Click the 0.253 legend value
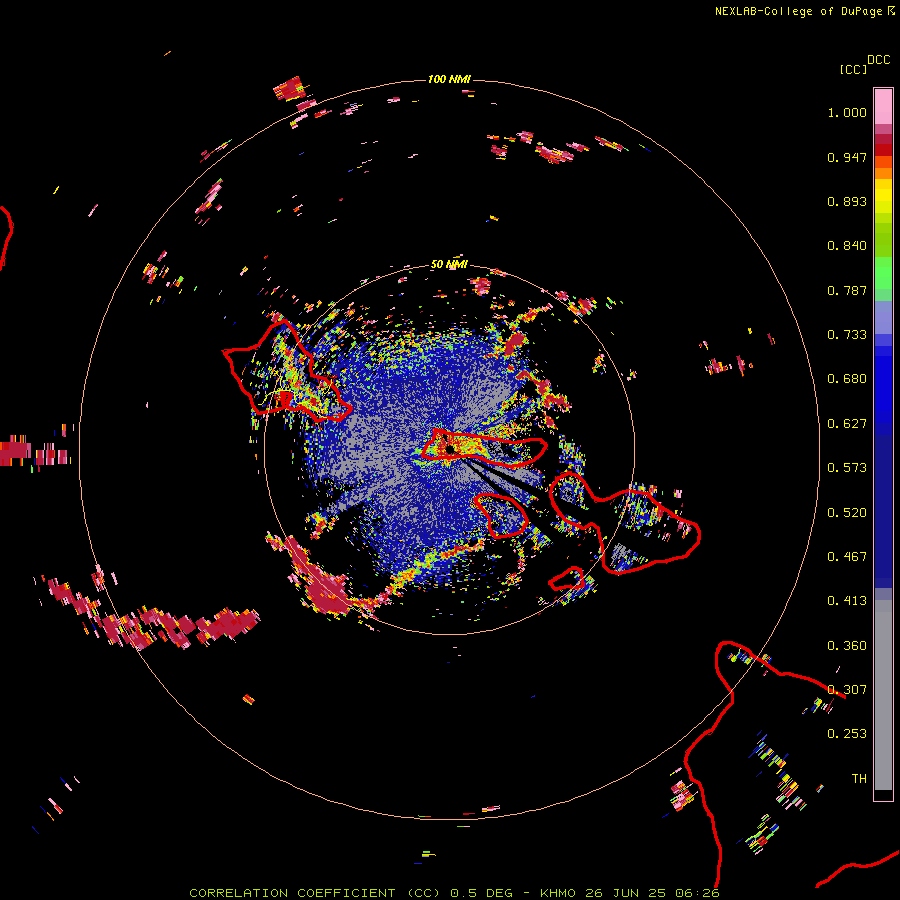The image size is (900, 900). pyautogui.click(x=847, y=734)
